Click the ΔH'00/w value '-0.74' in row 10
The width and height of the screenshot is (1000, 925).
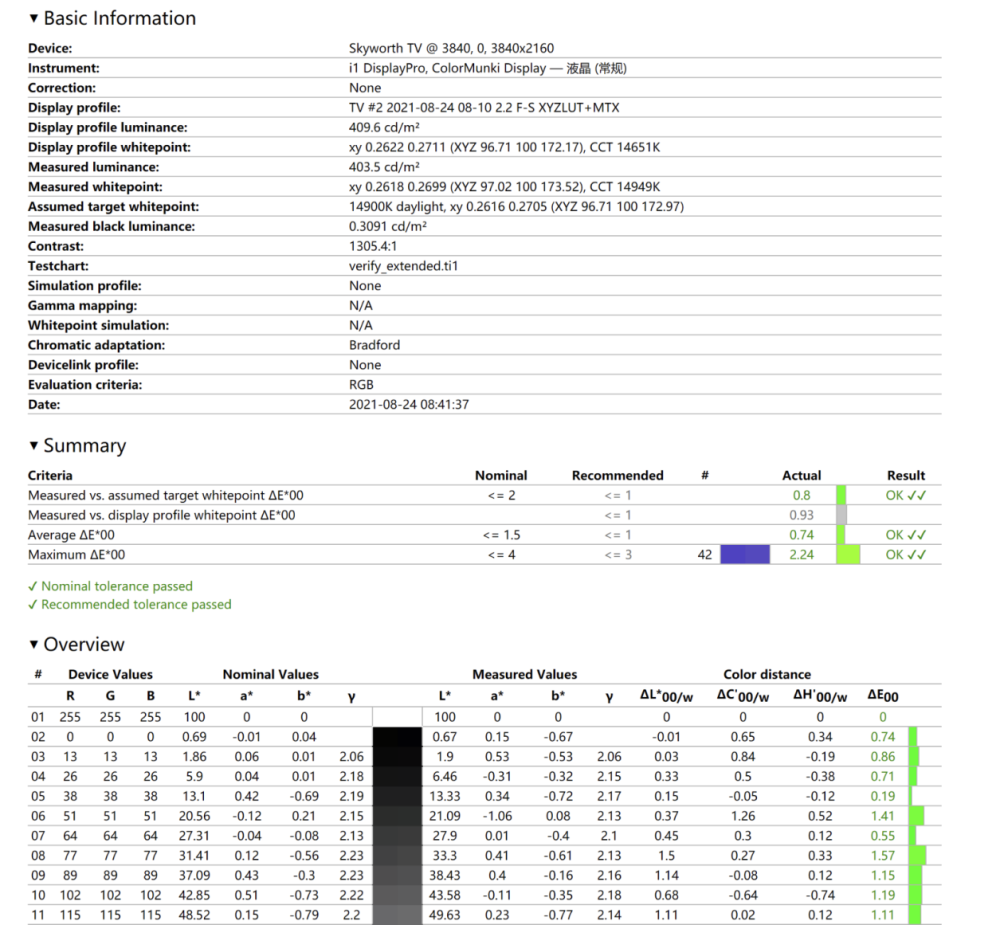[820, 895]
